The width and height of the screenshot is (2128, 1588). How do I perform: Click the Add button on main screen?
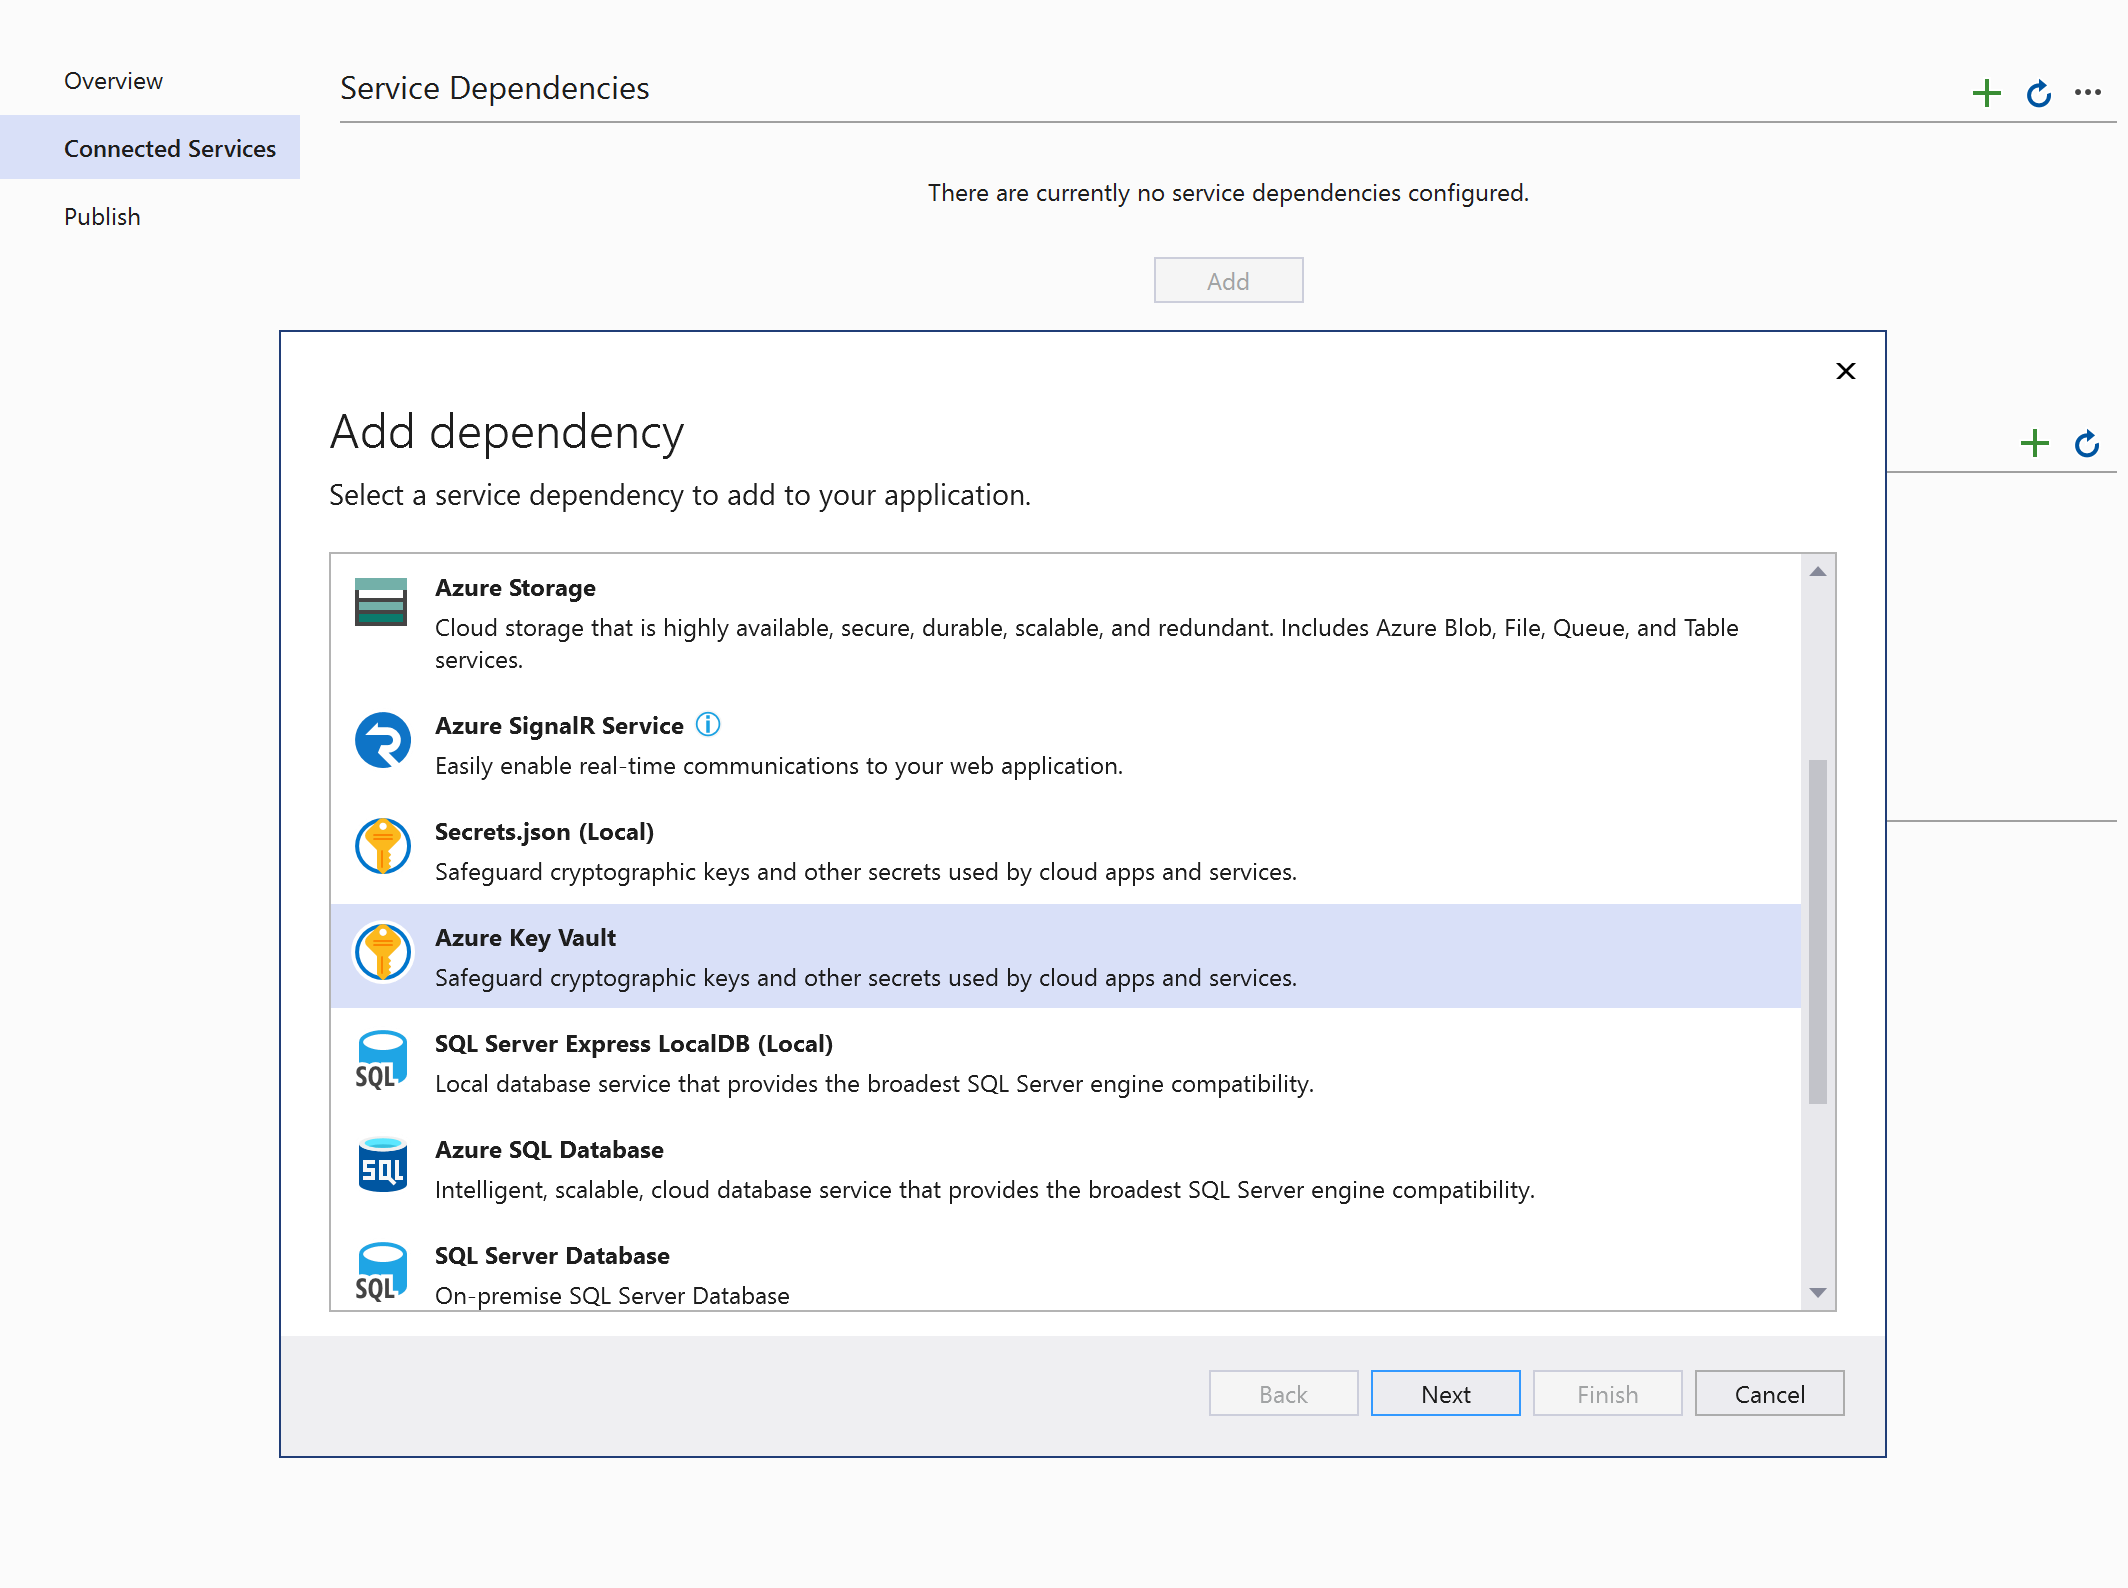point(1227,280)
